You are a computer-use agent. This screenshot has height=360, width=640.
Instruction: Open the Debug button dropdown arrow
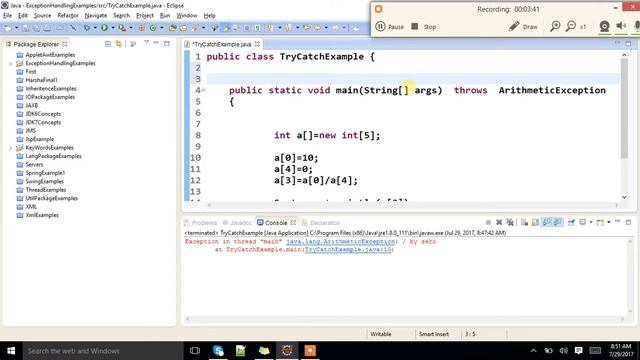[x=95, y=28]
